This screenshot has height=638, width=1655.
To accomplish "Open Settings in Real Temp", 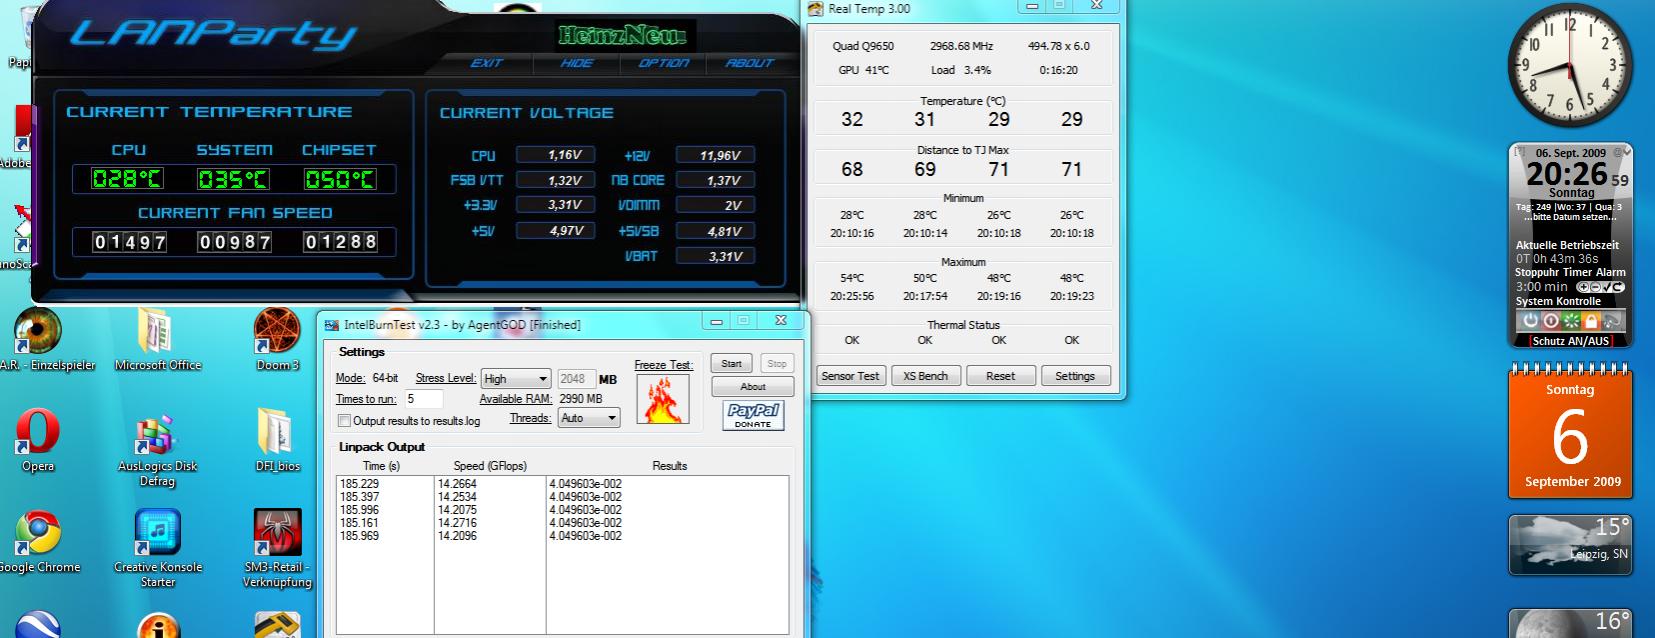I will click(x=1075, y=376).
